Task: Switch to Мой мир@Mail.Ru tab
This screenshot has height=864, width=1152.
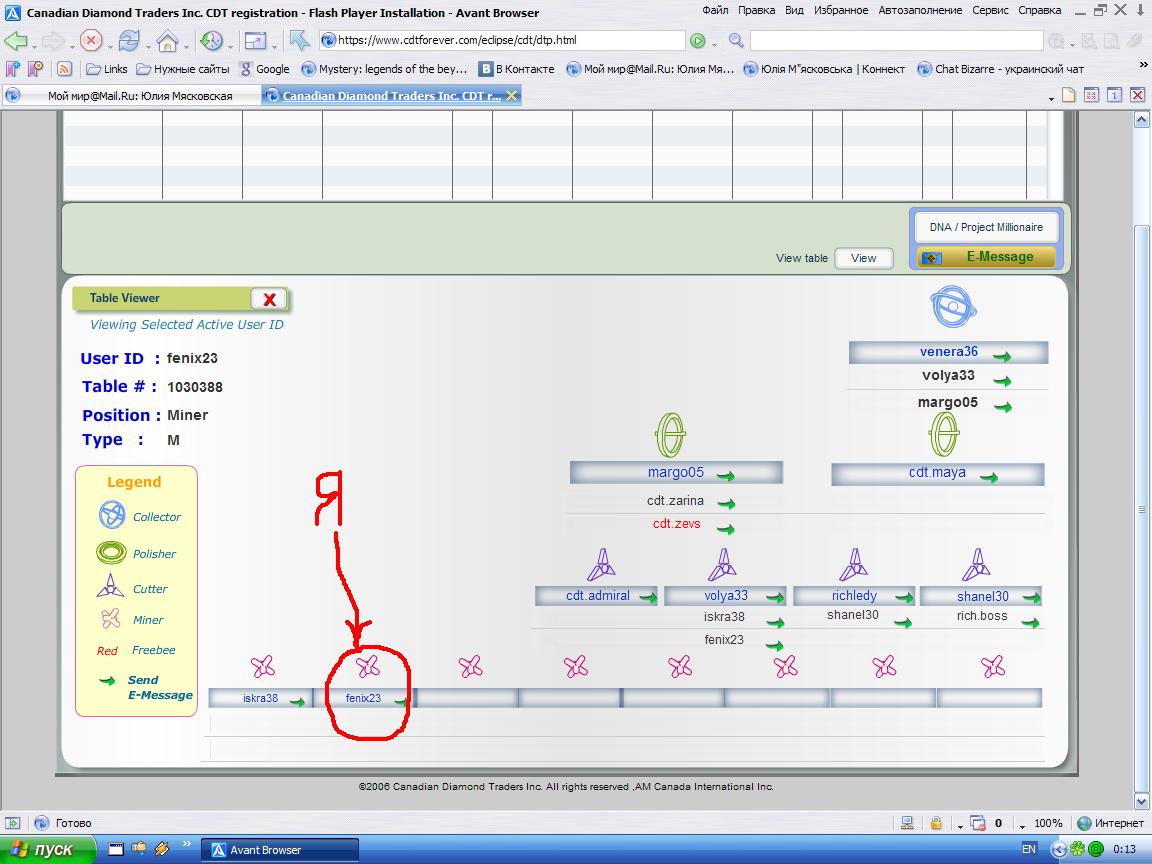Action: (x=140, y=96)
